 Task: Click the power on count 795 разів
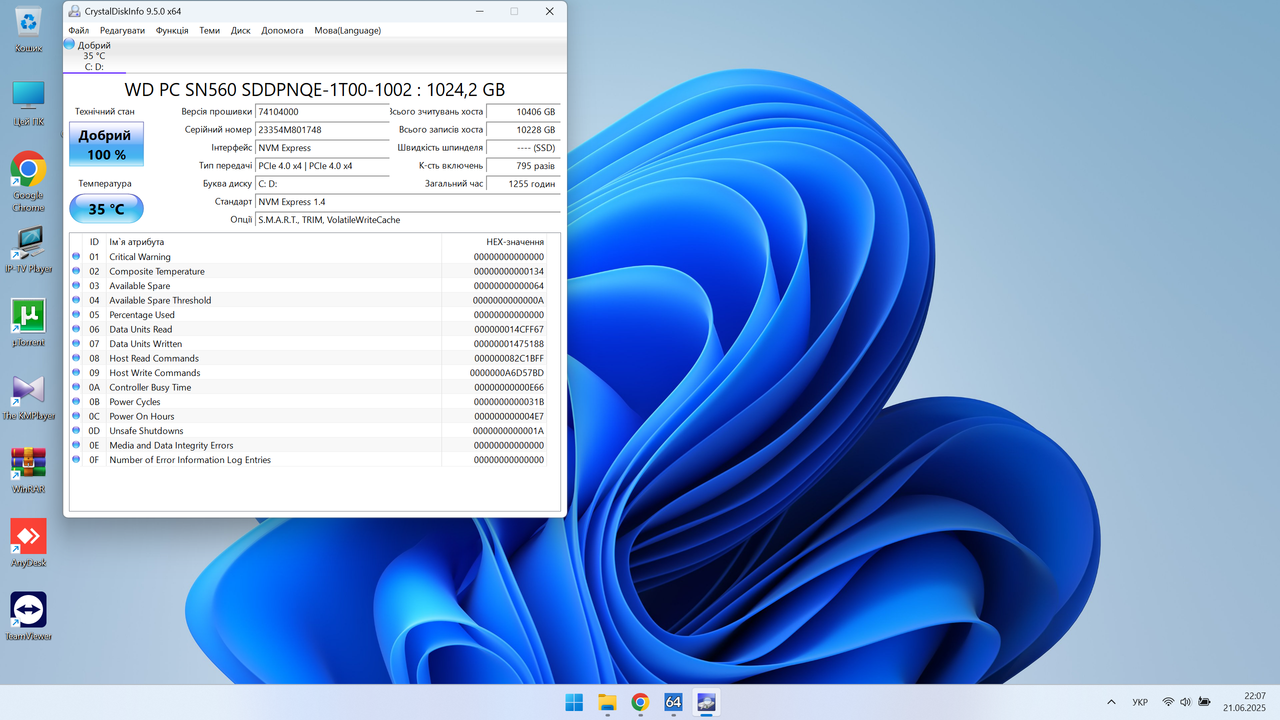click(x=523, y=166)
